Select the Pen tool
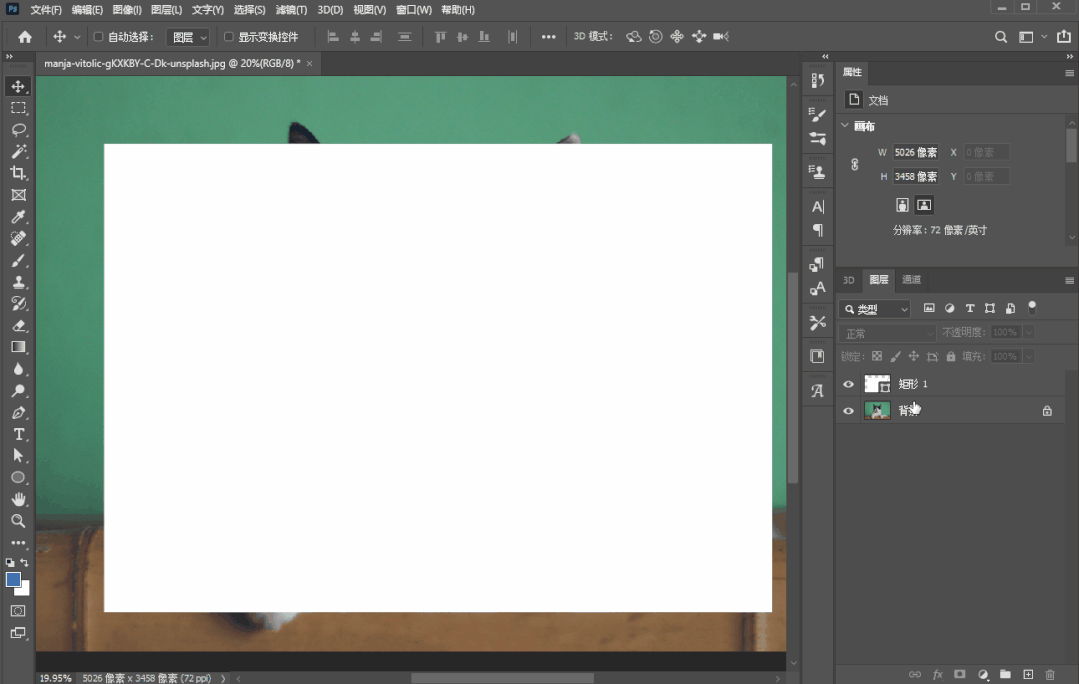Viewport: 1079px width, 684px height. (19, 413)
